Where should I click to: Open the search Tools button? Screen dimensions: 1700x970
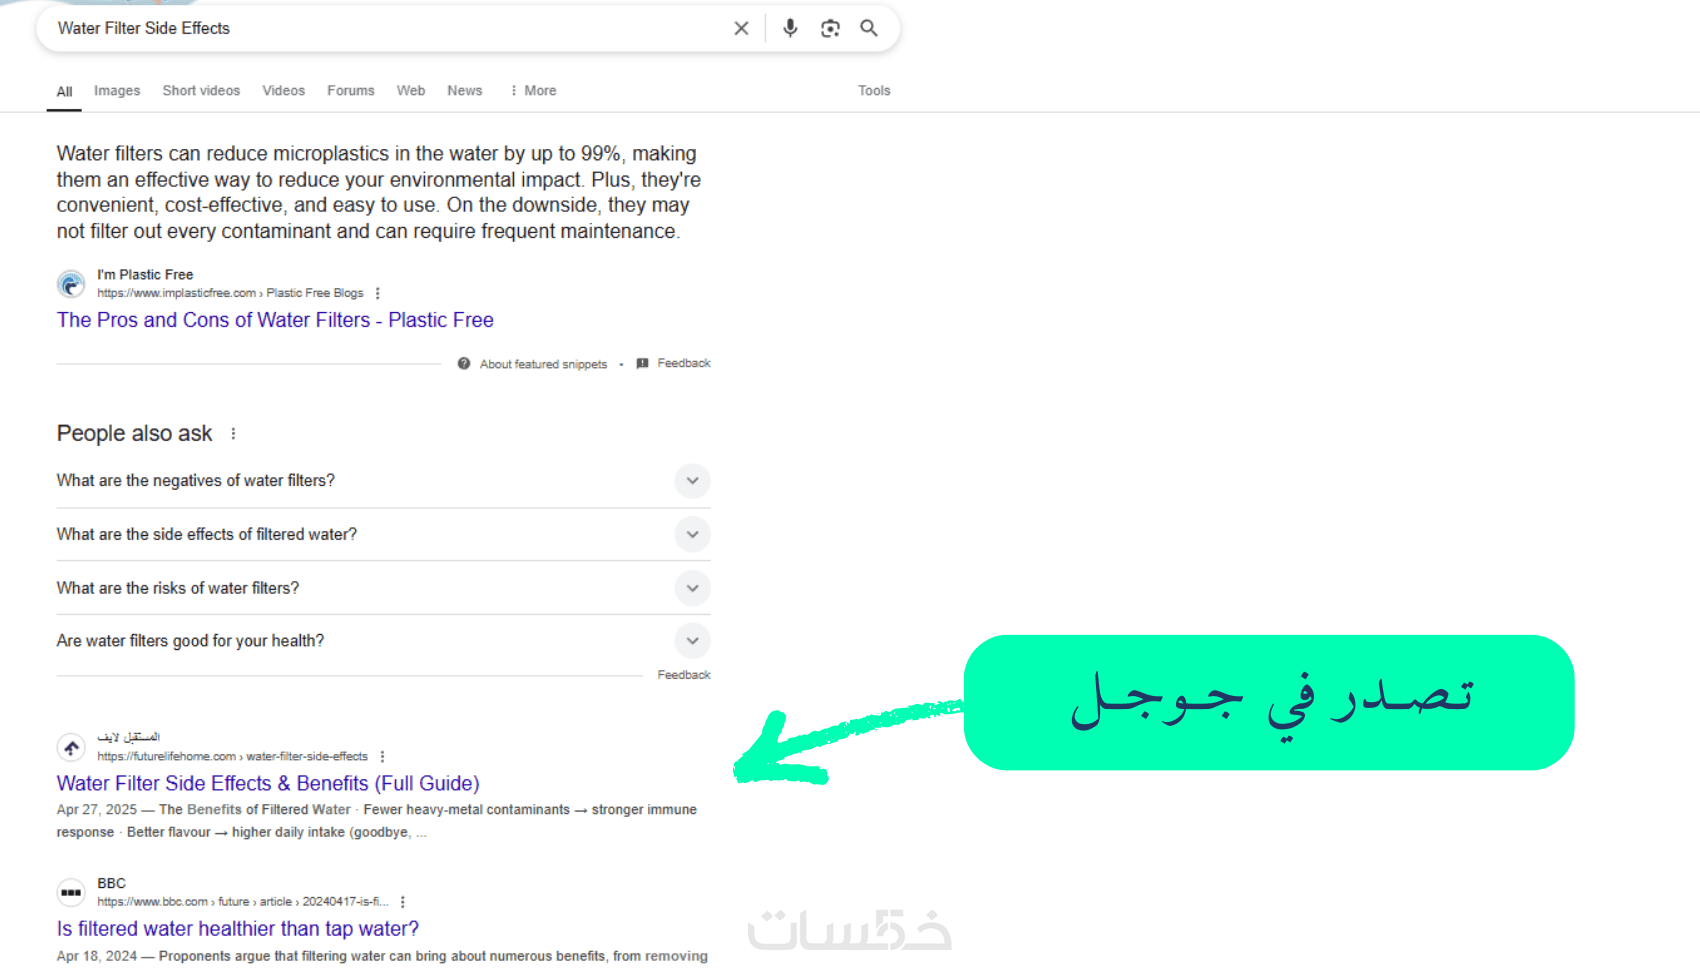click(x=874, y=90)
